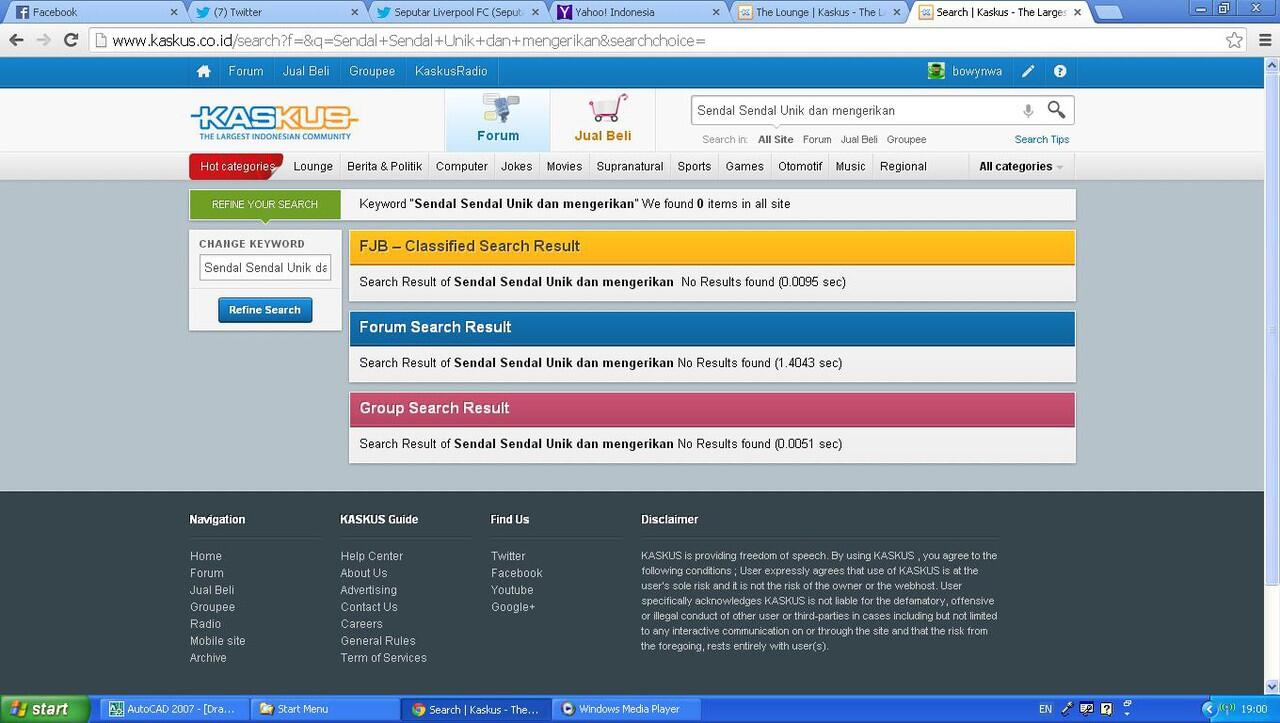Screen dimensions: 1280x723
Task: Restrict search to Groupee under Search in
Action: click(907, 140)
